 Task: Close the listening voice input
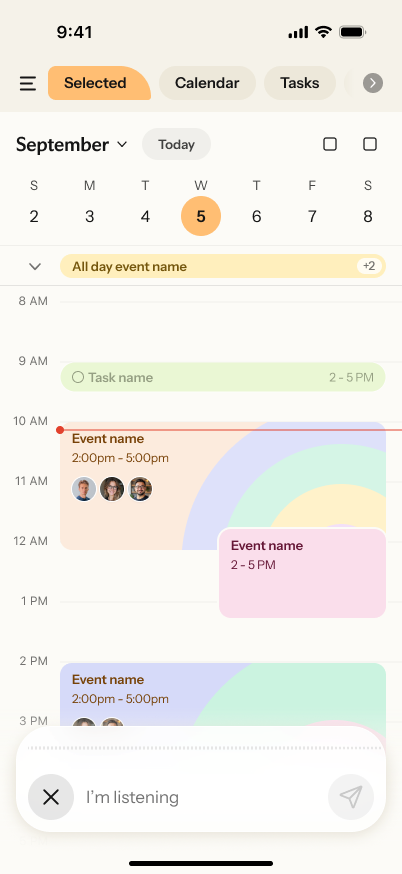[x=51, y=797]
